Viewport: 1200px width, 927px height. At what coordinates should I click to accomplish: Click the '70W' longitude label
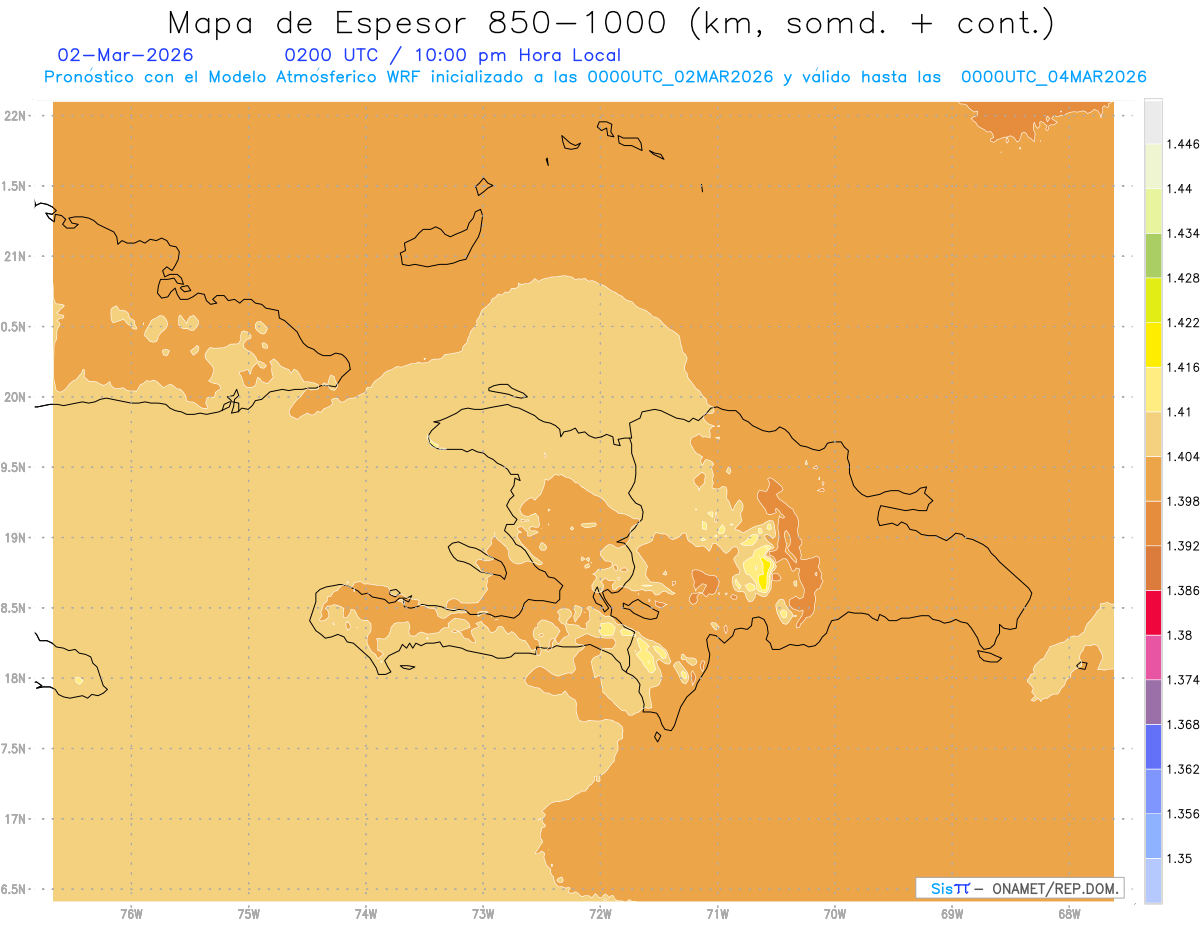(835, 914)
